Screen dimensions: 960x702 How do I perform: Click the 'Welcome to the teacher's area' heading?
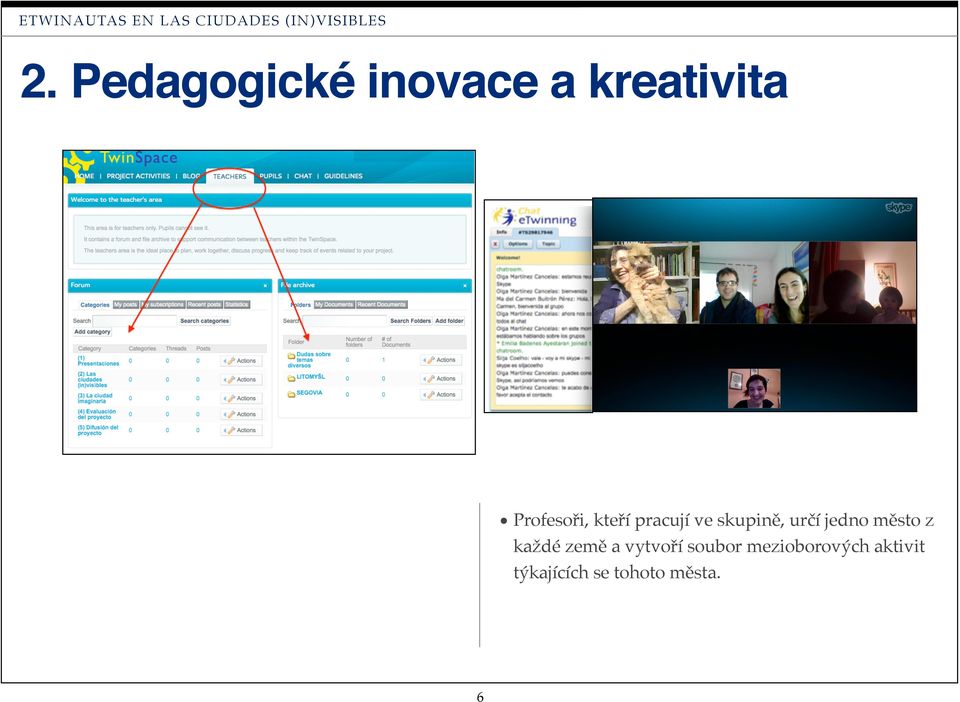pyautogui.click(x=116, y=200)
